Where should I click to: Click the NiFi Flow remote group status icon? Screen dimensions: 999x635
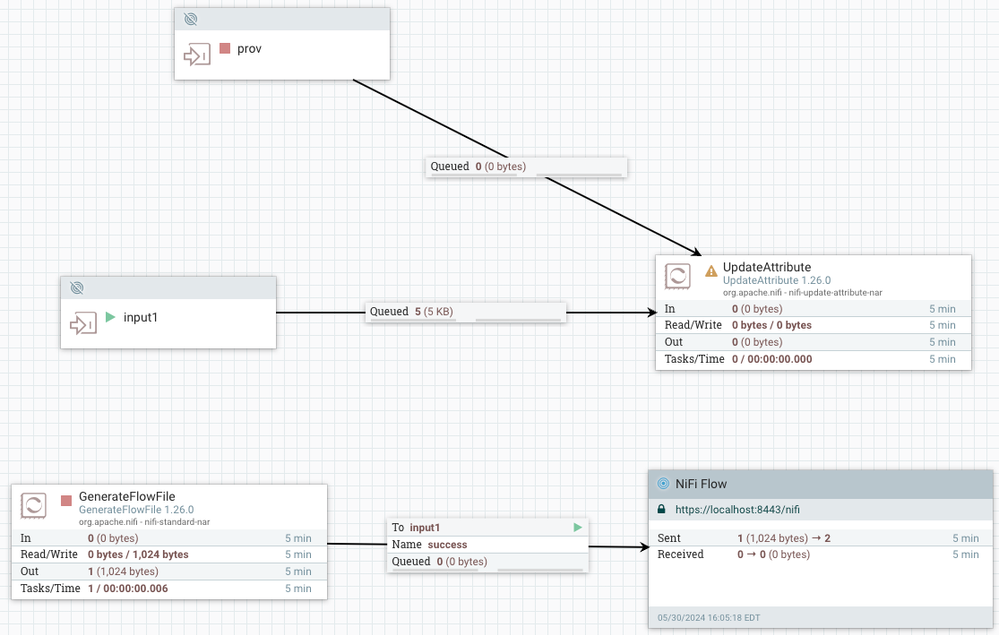[x=663, y=483]
